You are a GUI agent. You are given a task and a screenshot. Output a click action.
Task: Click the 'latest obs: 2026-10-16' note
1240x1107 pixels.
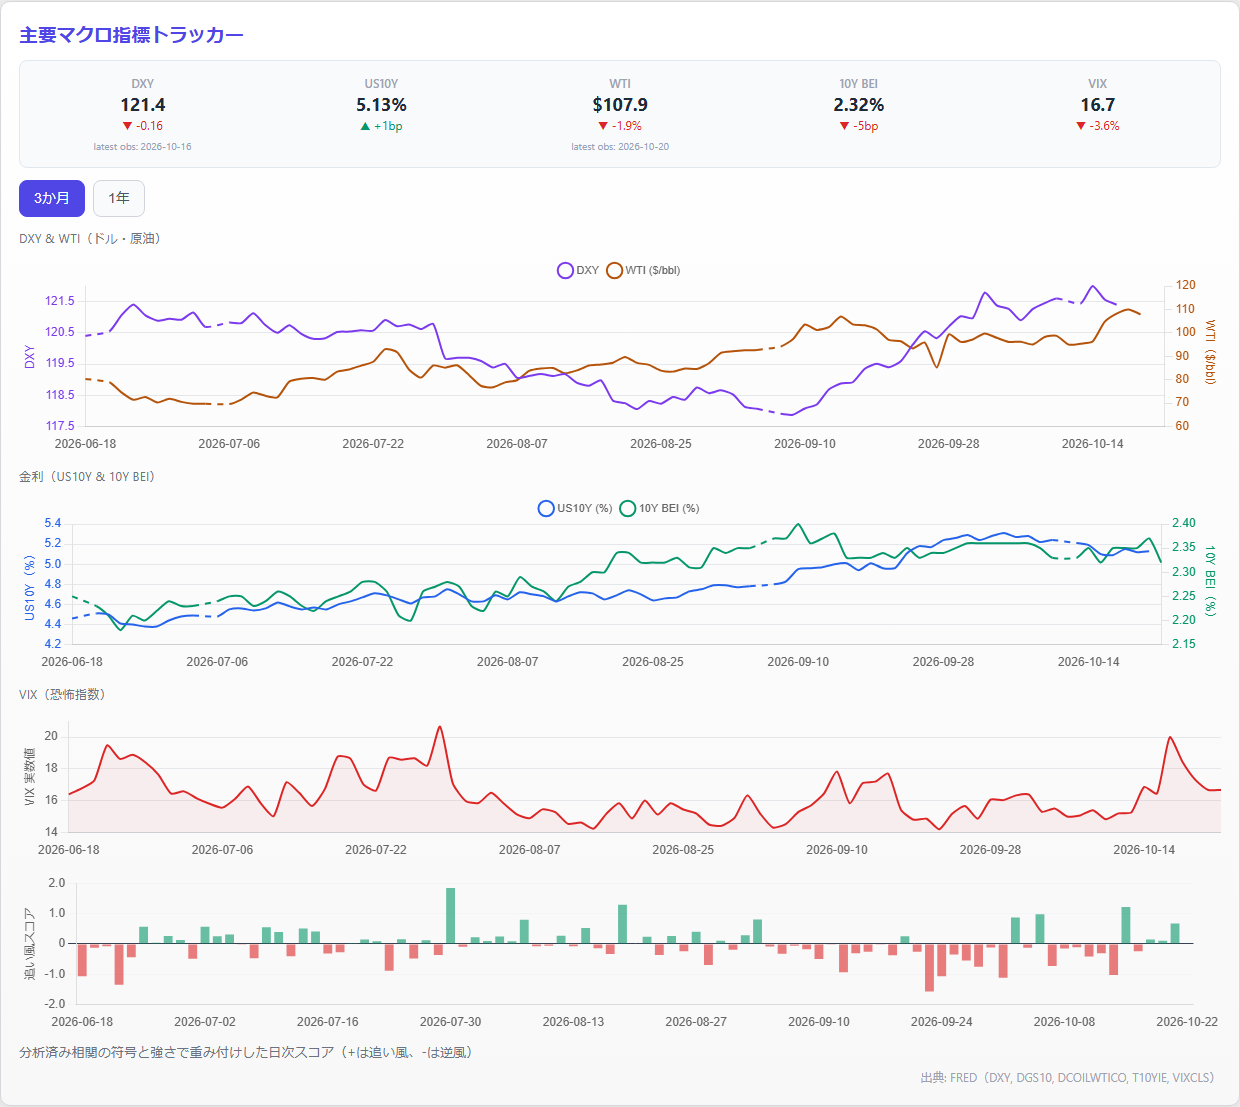click(x=142, y=147)
